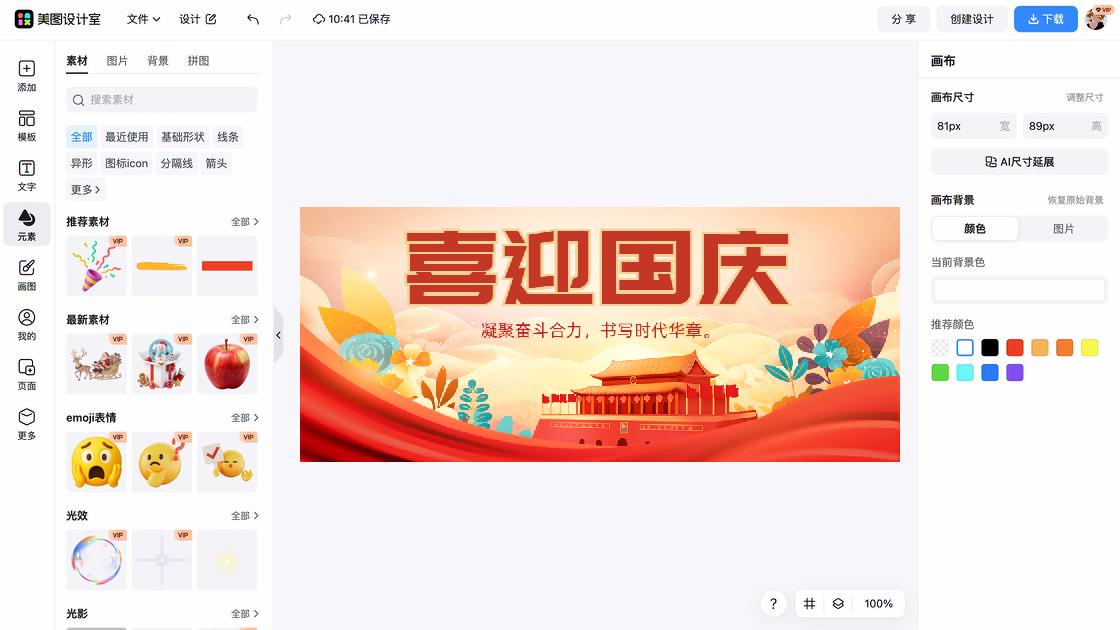Open the 添加 (Add) sidebar tool
This screenshot has width=1120, height=630.
[x=26, y=76]
